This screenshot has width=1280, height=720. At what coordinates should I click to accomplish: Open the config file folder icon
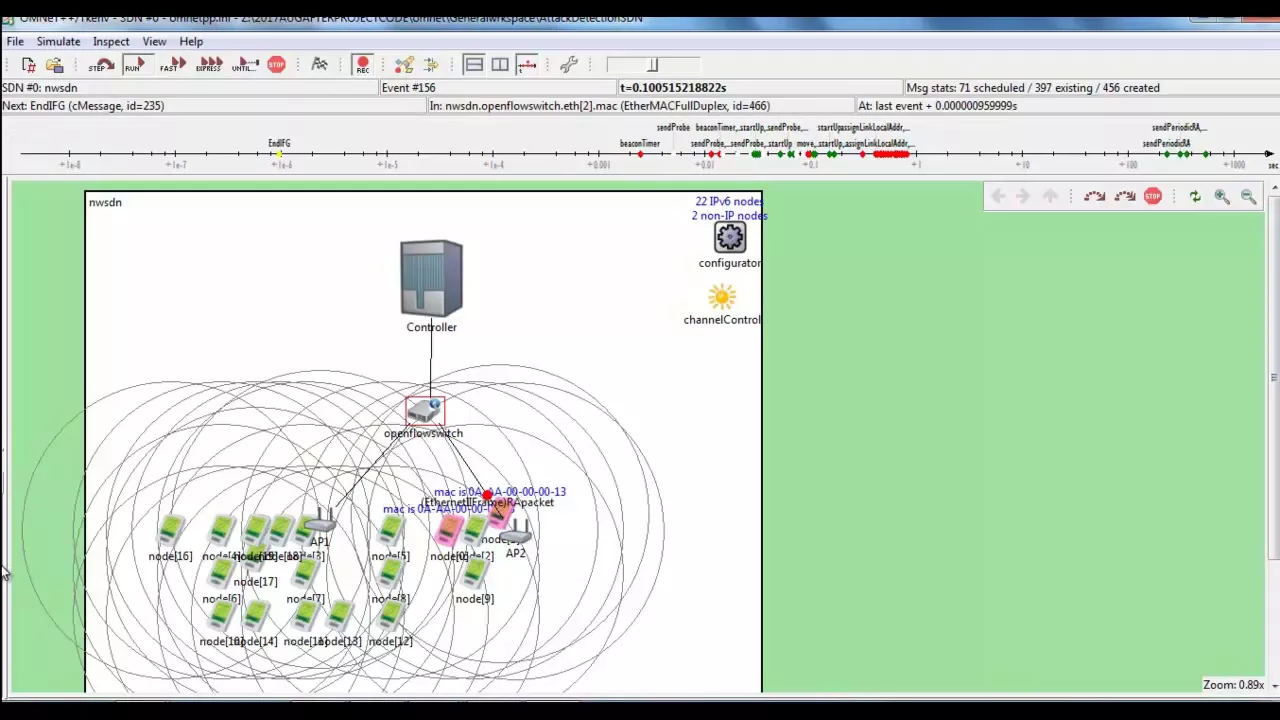[x=54, y=65]
